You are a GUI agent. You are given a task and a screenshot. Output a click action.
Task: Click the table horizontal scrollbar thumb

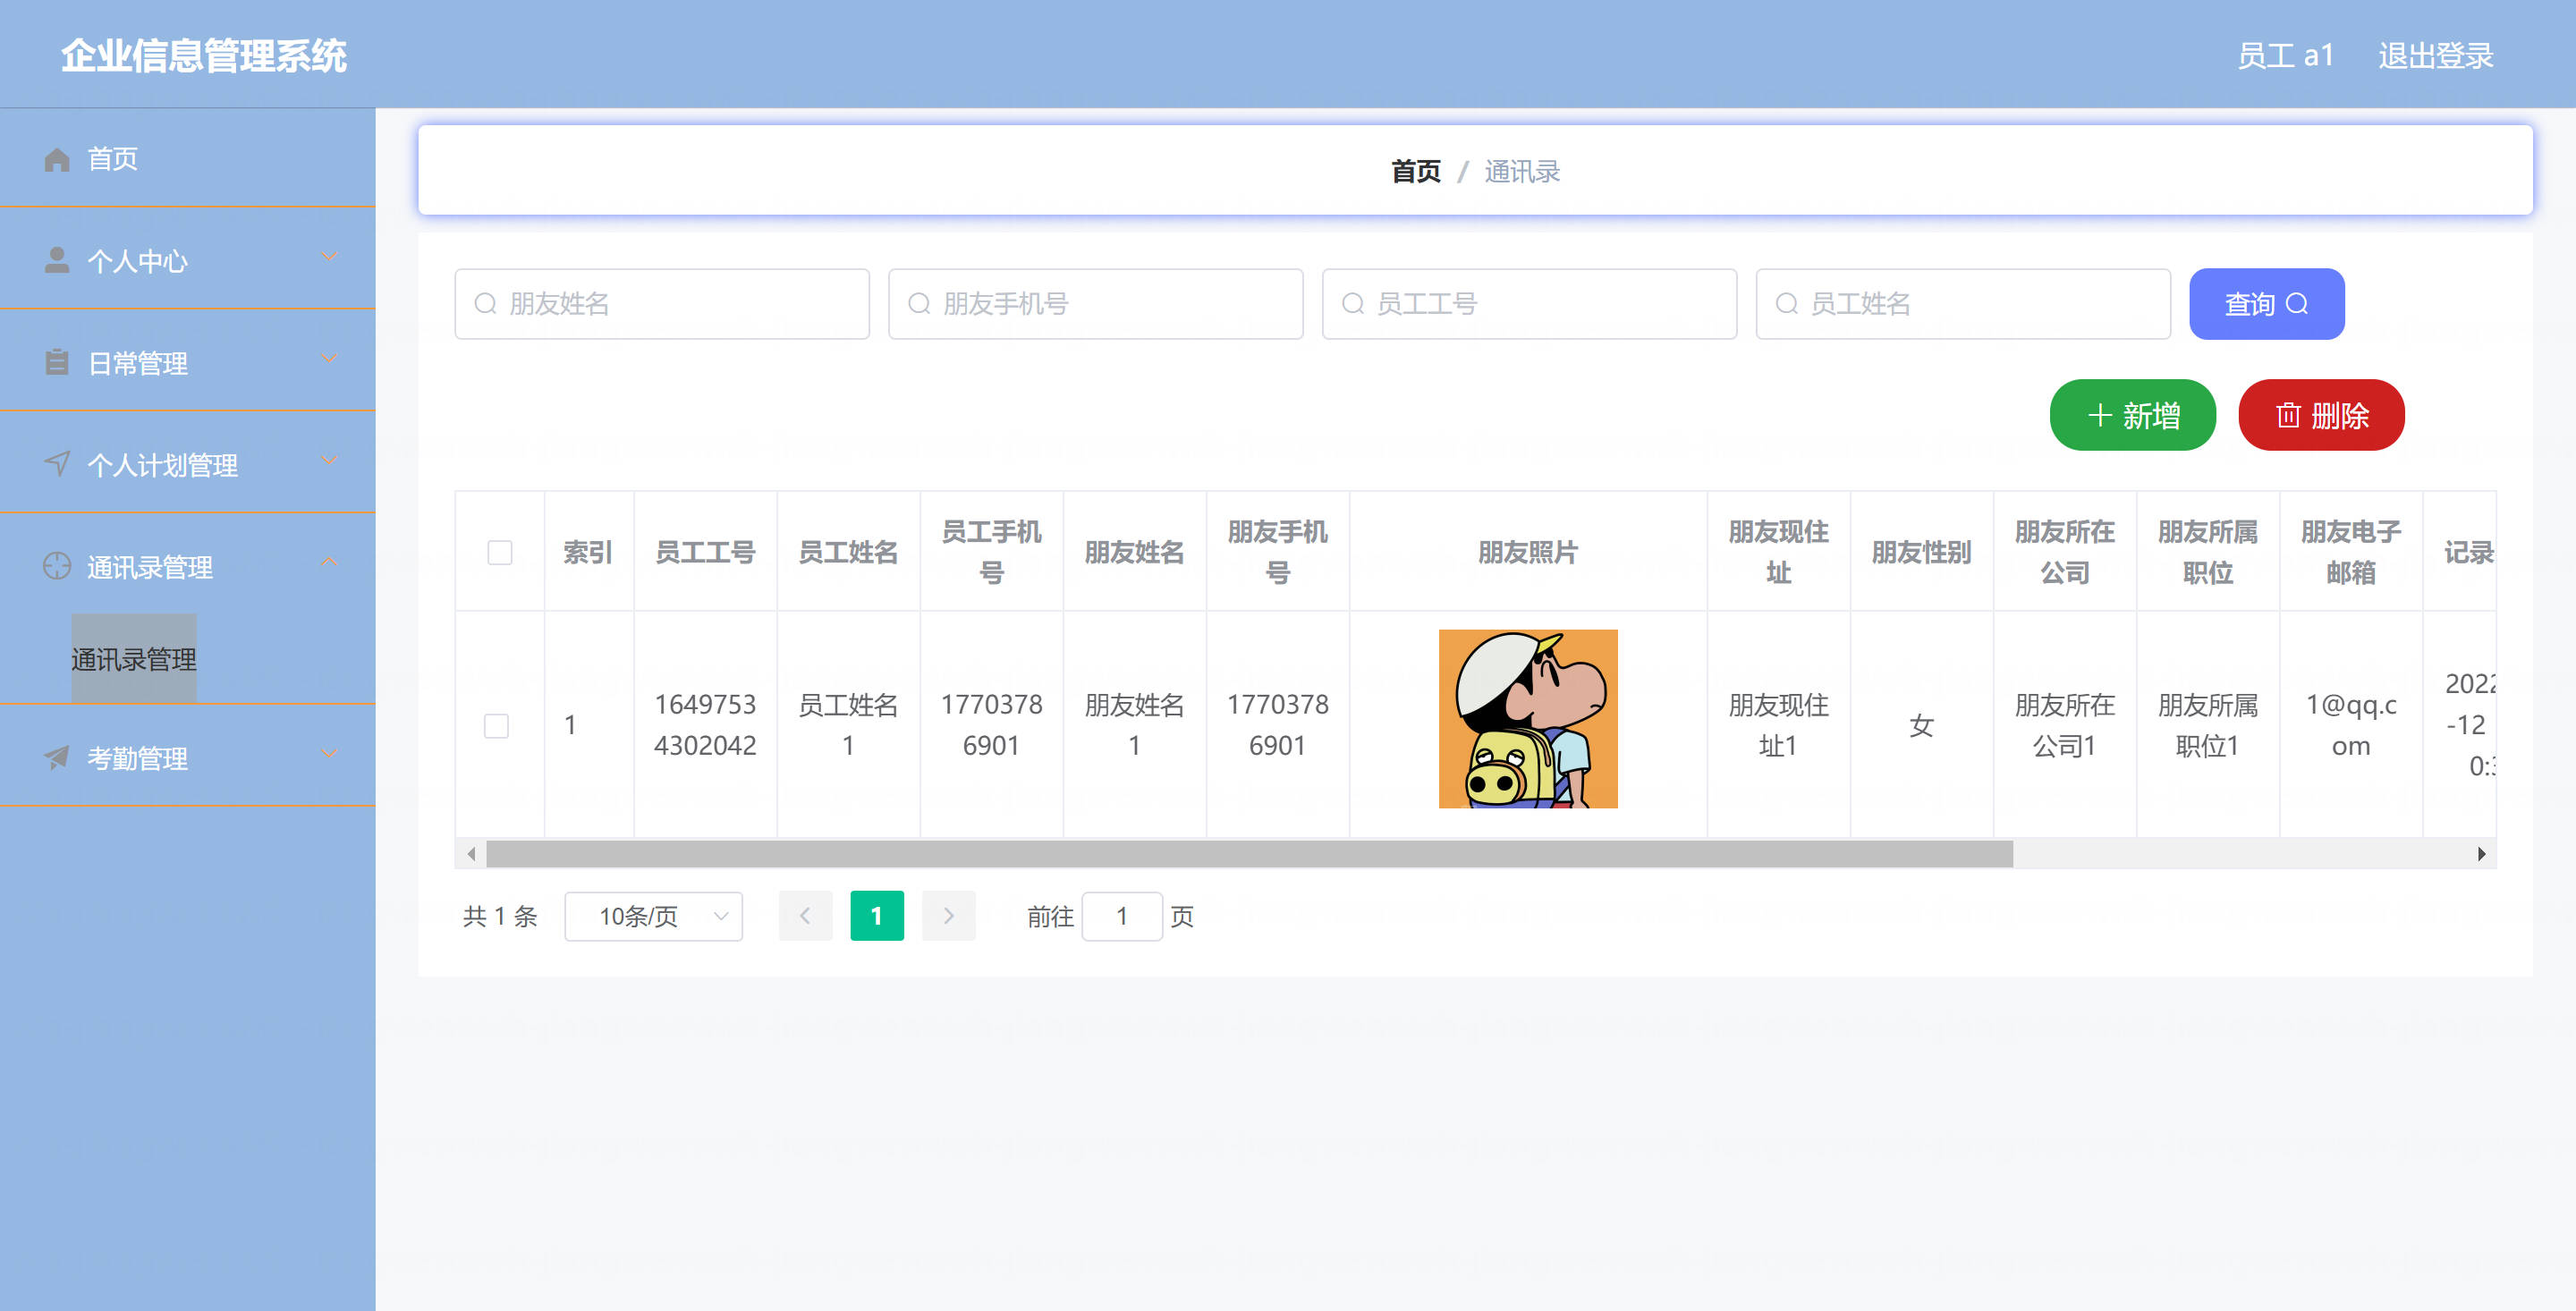1249,854
